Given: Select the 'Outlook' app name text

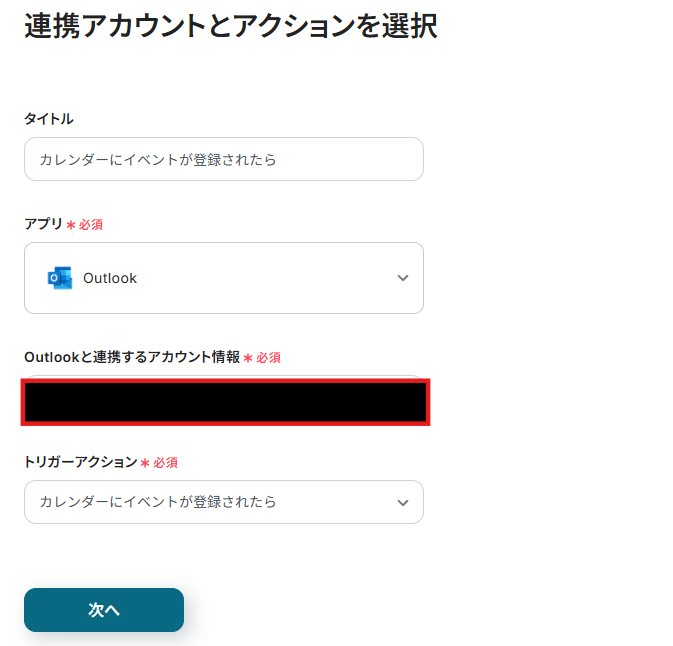Looking at the screenshot, I should pyautogui.click(x=110, y=278).
